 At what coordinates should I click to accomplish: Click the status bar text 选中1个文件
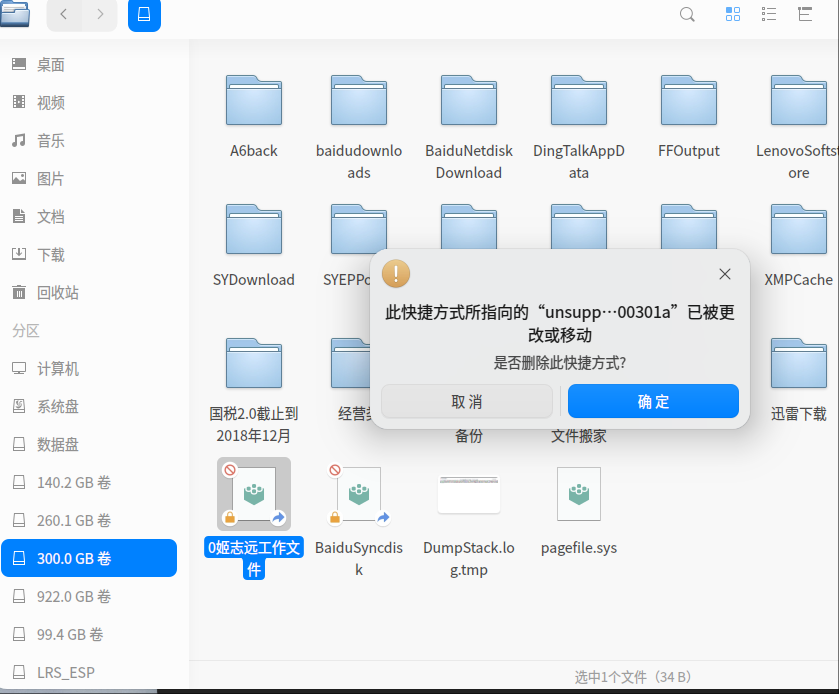pos(633,677)
